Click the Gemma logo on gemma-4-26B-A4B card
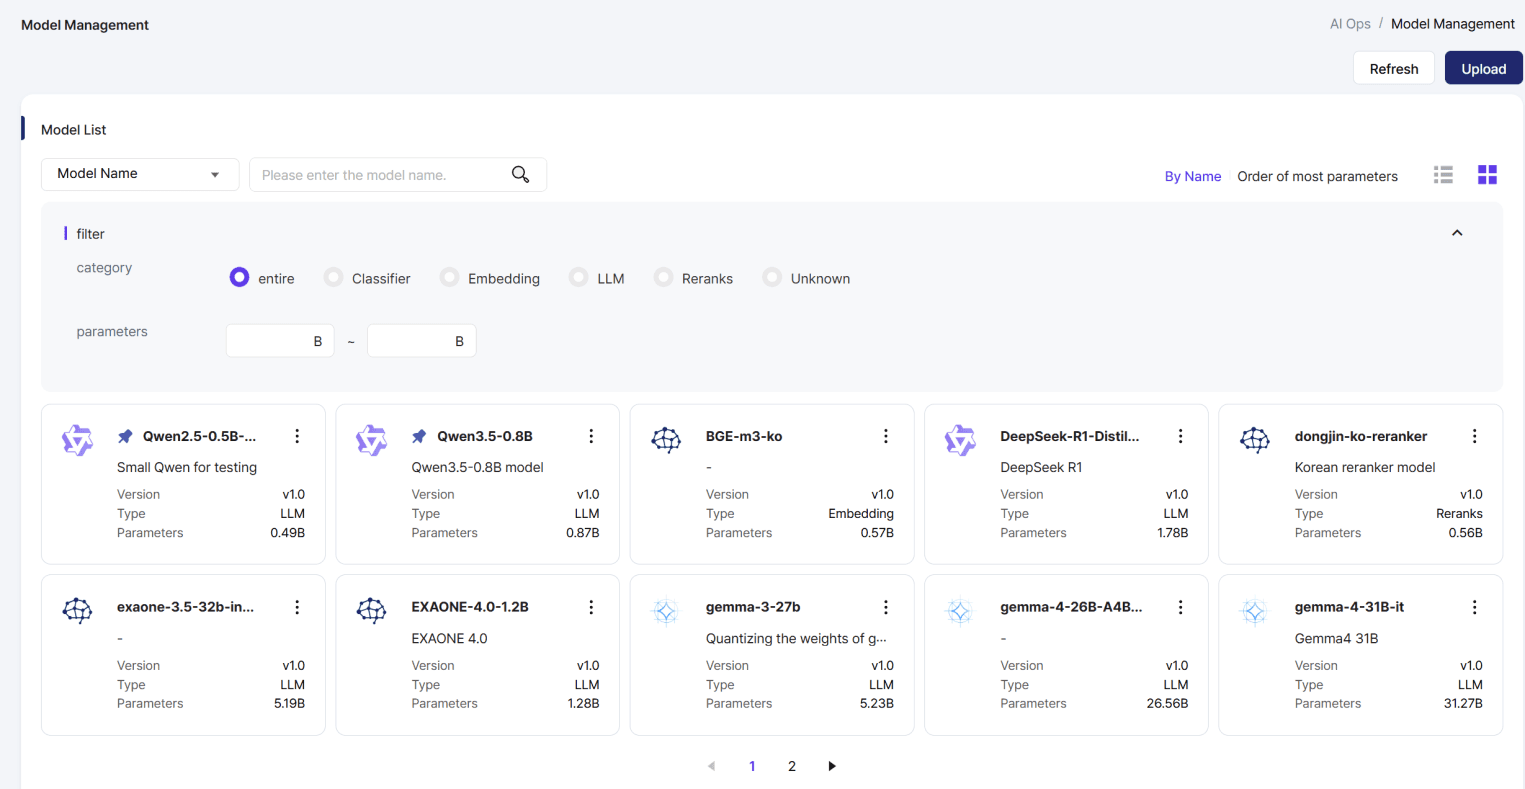The width and height of the screenshot is (1525, 789). [x=960, y=611]
